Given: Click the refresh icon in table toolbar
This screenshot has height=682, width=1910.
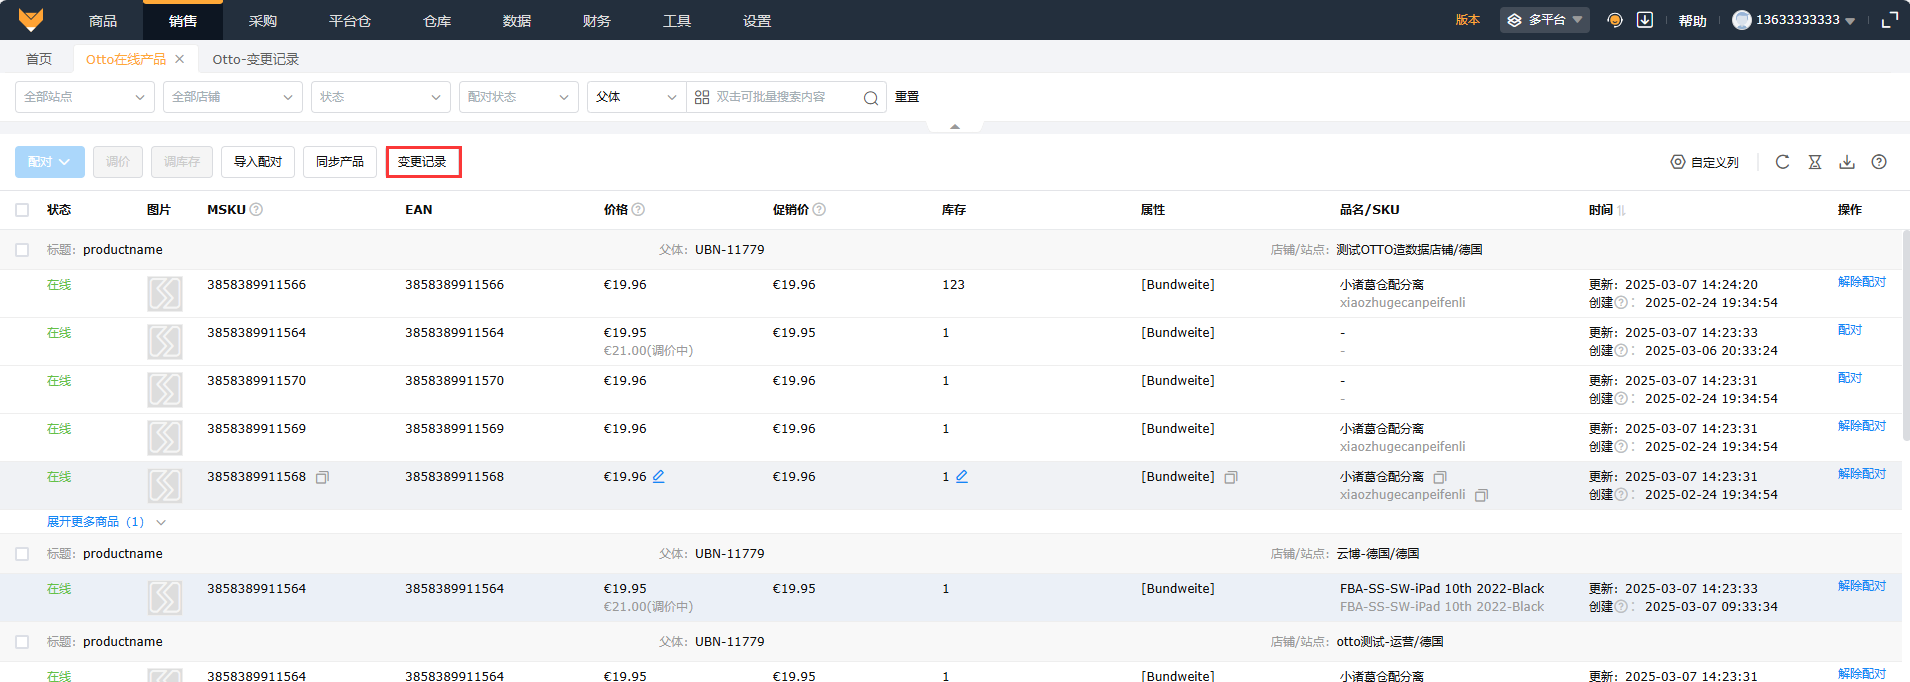Looking at the screenshot, I should (1782, 162).
